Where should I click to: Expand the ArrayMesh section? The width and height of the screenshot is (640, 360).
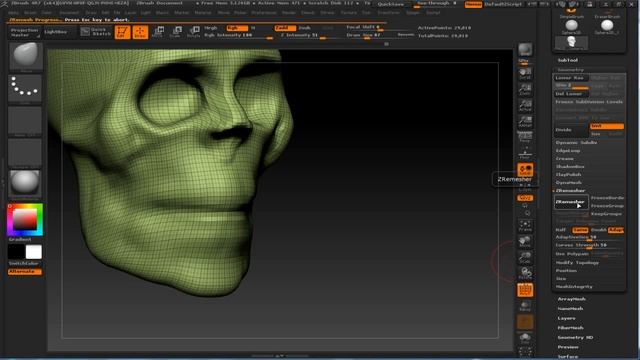(x=571, y=299)
